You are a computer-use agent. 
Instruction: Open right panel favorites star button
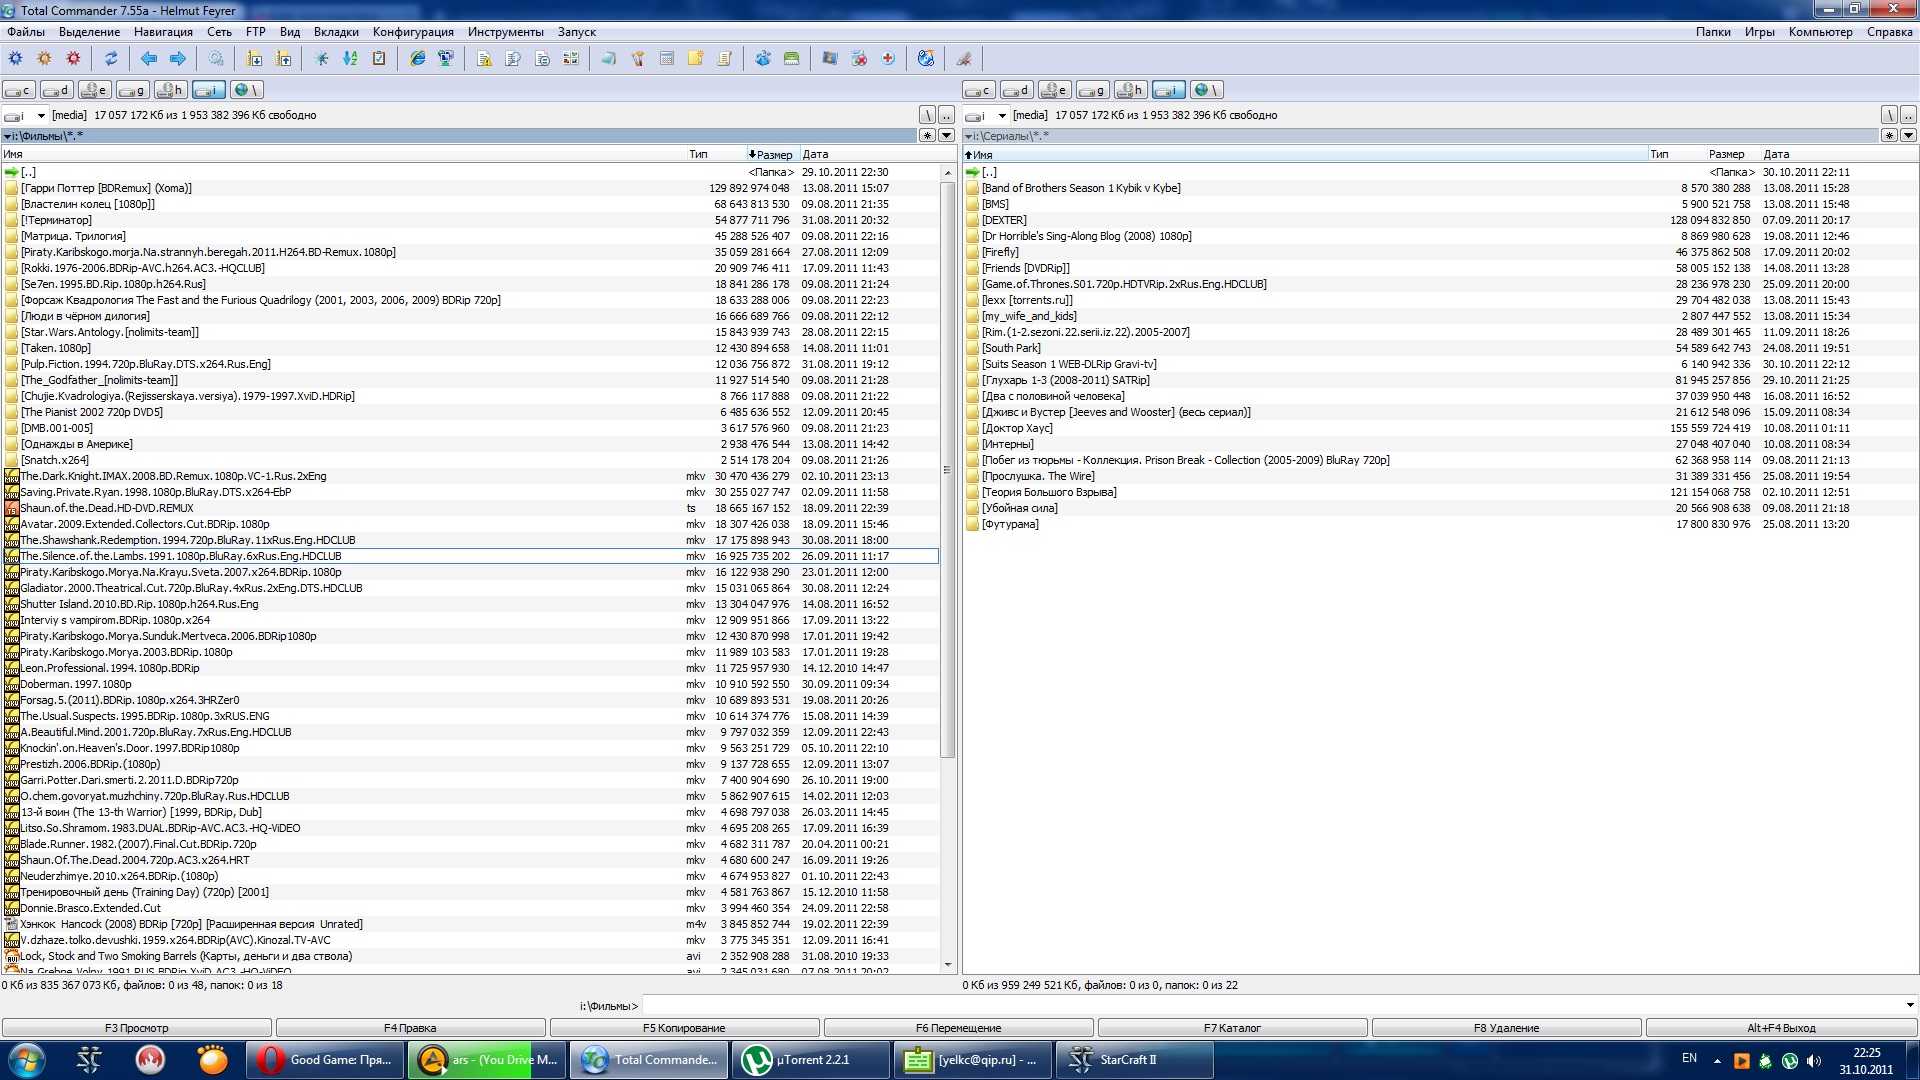(1889, 135)
